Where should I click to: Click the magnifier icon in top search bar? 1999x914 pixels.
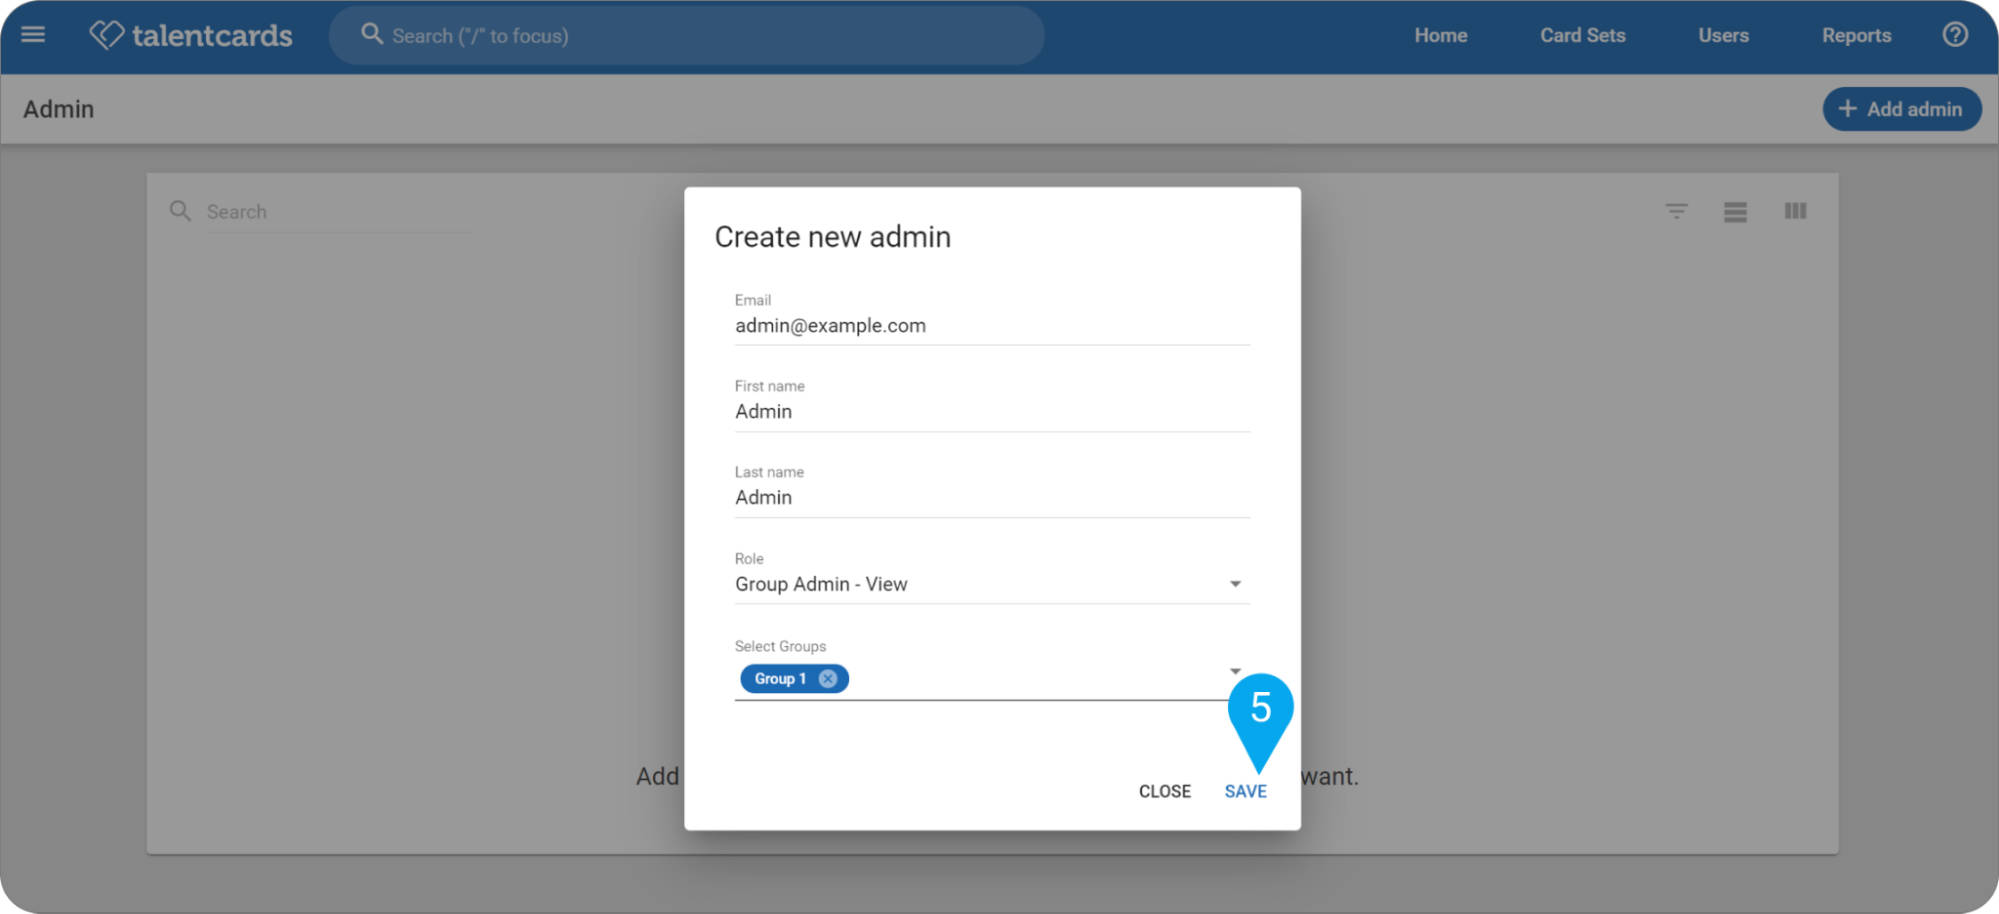pos(372,35)
